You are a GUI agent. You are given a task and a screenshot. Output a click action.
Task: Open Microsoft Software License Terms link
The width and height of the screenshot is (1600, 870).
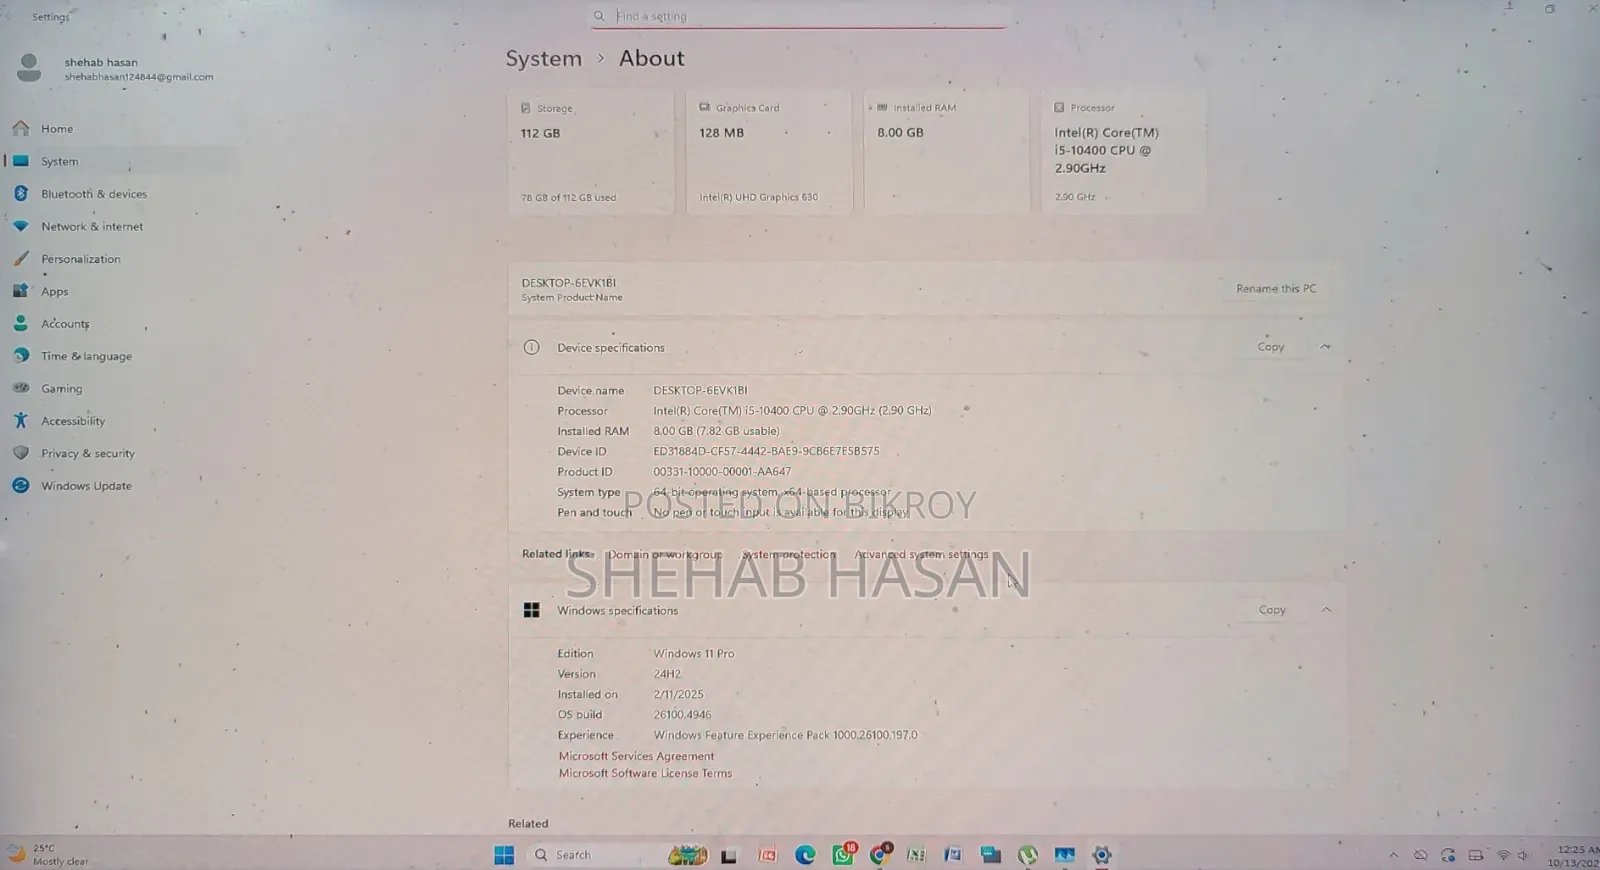point(645,774)
